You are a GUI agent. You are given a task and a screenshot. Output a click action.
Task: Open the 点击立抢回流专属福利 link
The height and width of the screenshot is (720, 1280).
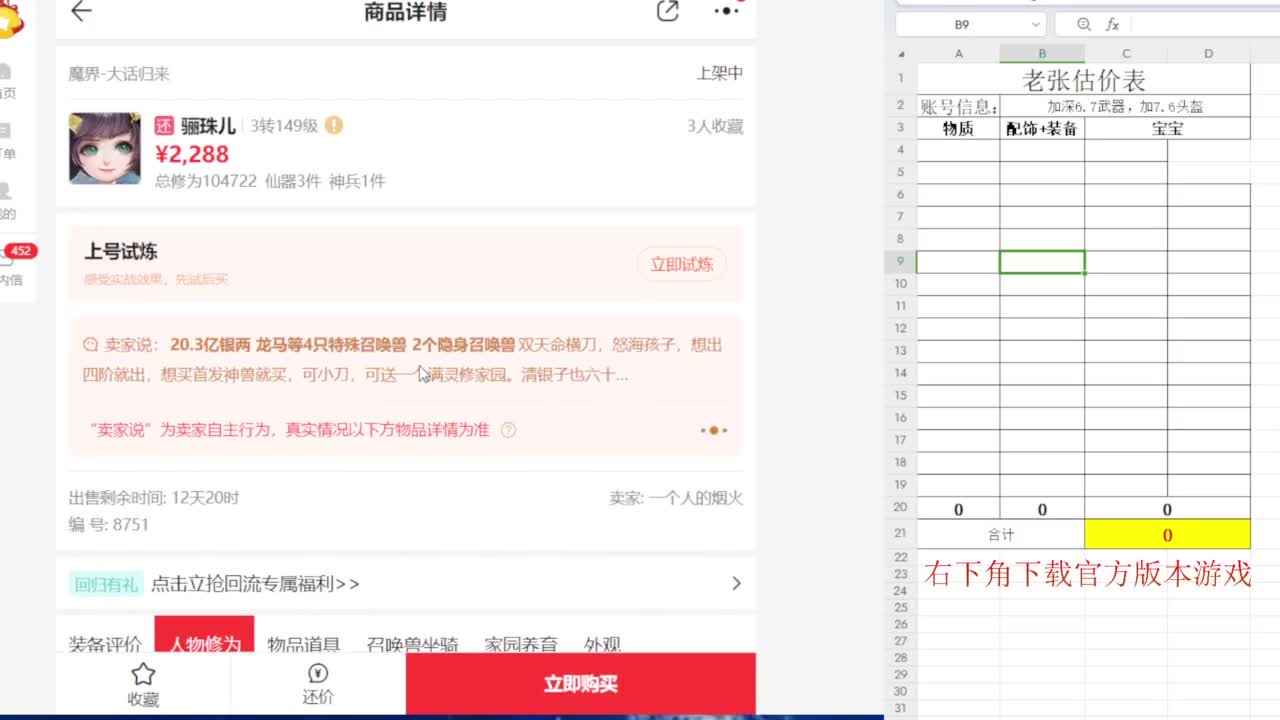[x=255, y=584]
